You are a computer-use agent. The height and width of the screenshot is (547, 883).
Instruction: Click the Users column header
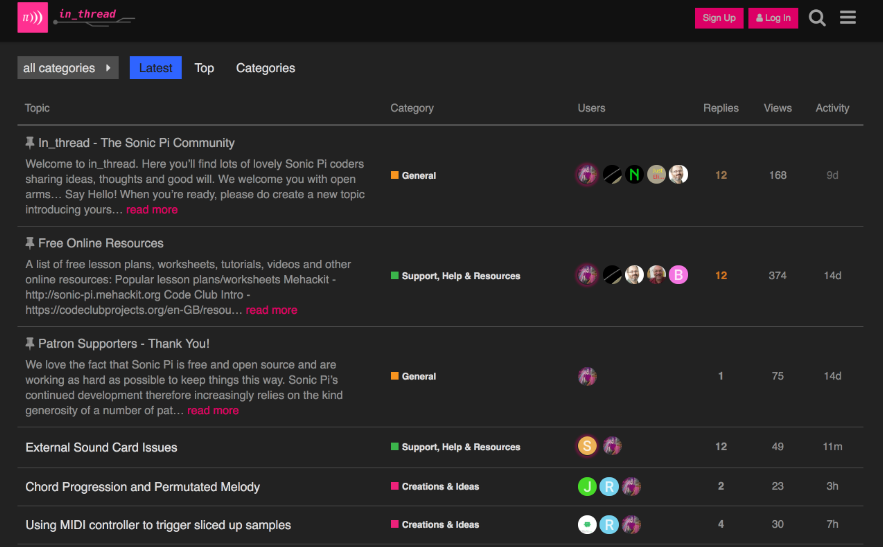[591, 108]
